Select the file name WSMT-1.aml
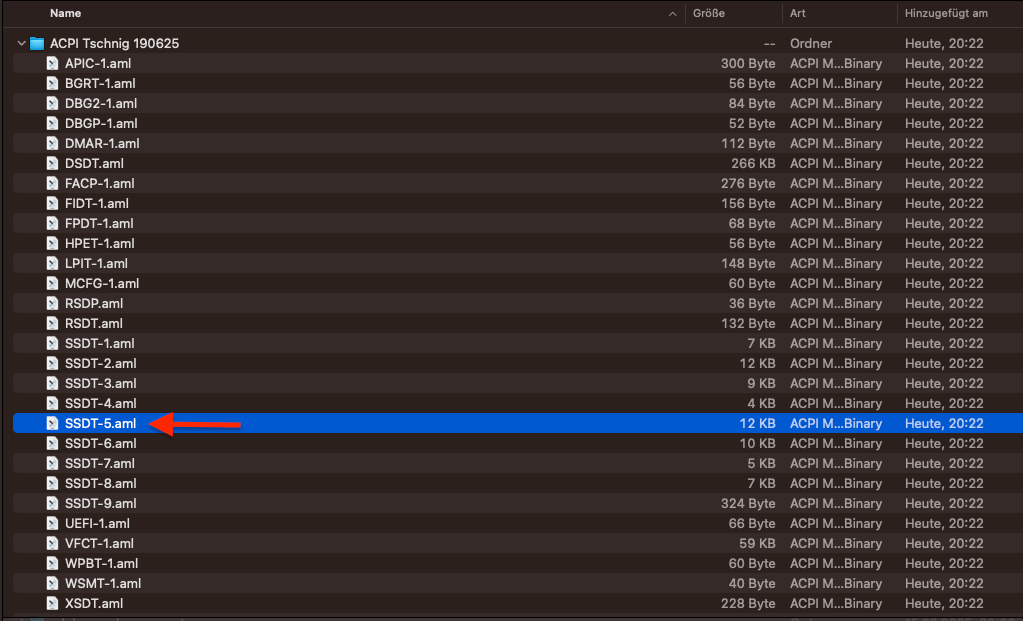This screenshot has height=621, width=1023. click(103, 583)
